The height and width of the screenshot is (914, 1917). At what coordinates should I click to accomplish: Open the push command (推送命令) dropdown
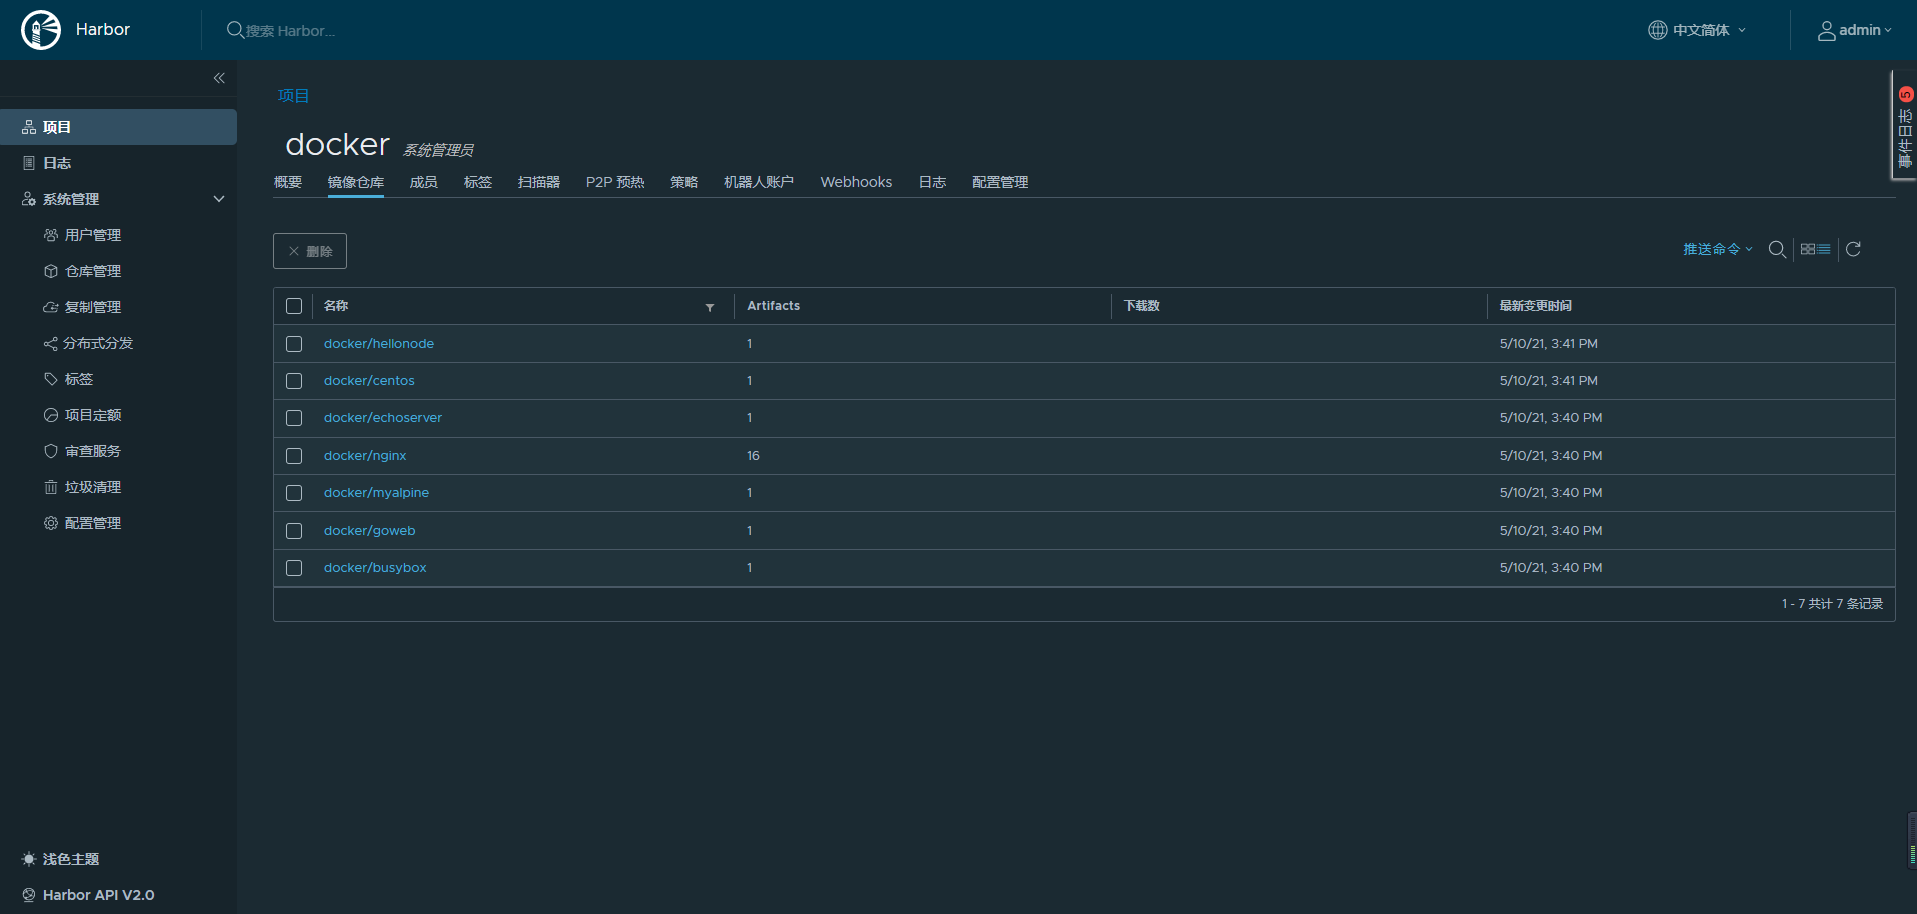click(x=1716, y=250)
